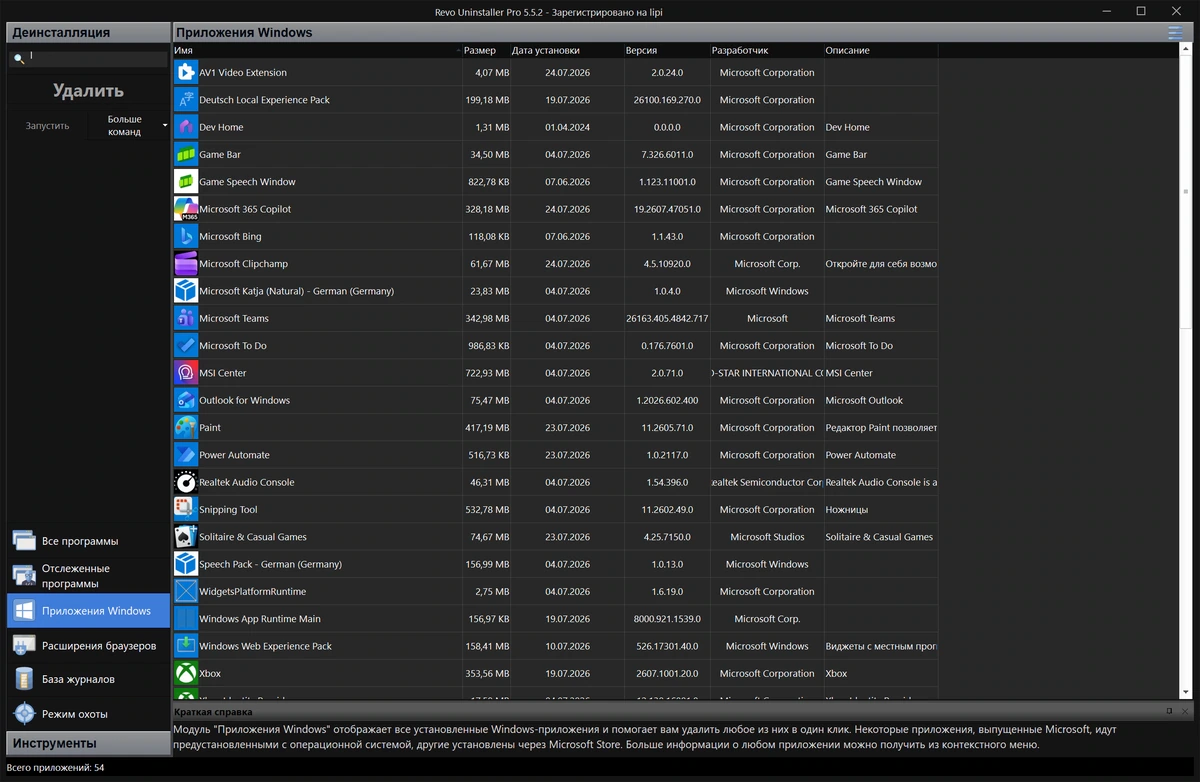Click the Speech Pack German icon
Image resolution: width=1200 pixels, height=782 pixels.
pos(186,564)
